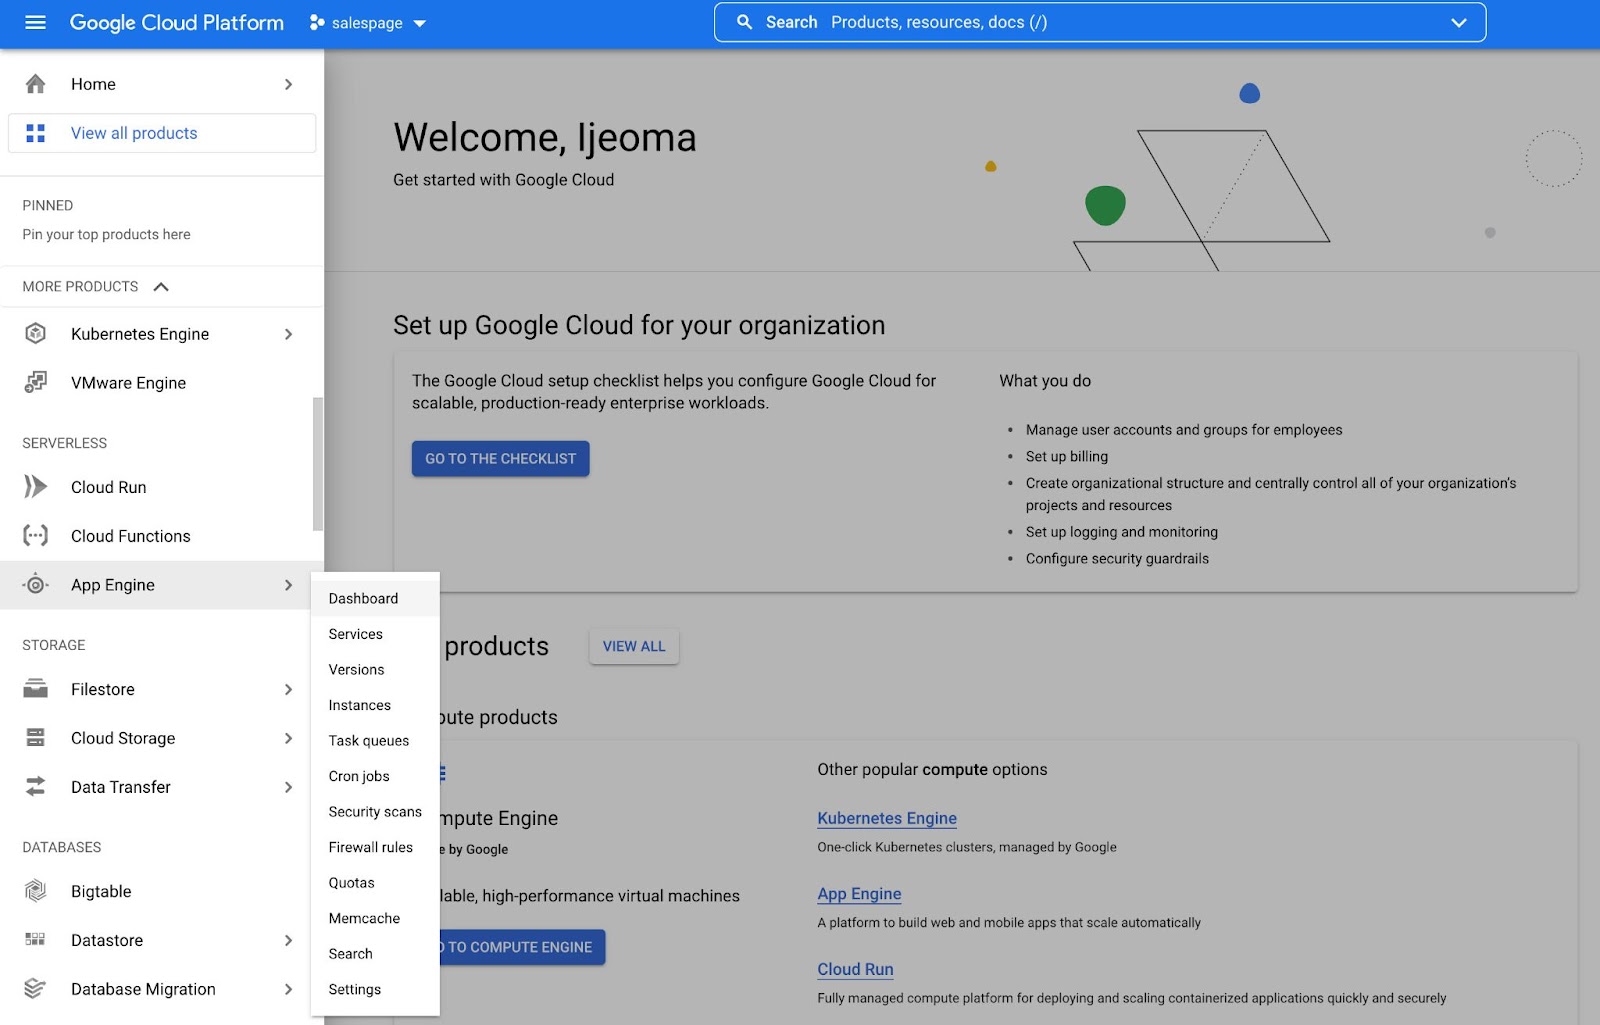The height and width of the screenshot is (1025, 1600).
Task: Click the Datastore icon
Action: click(35, 939)
